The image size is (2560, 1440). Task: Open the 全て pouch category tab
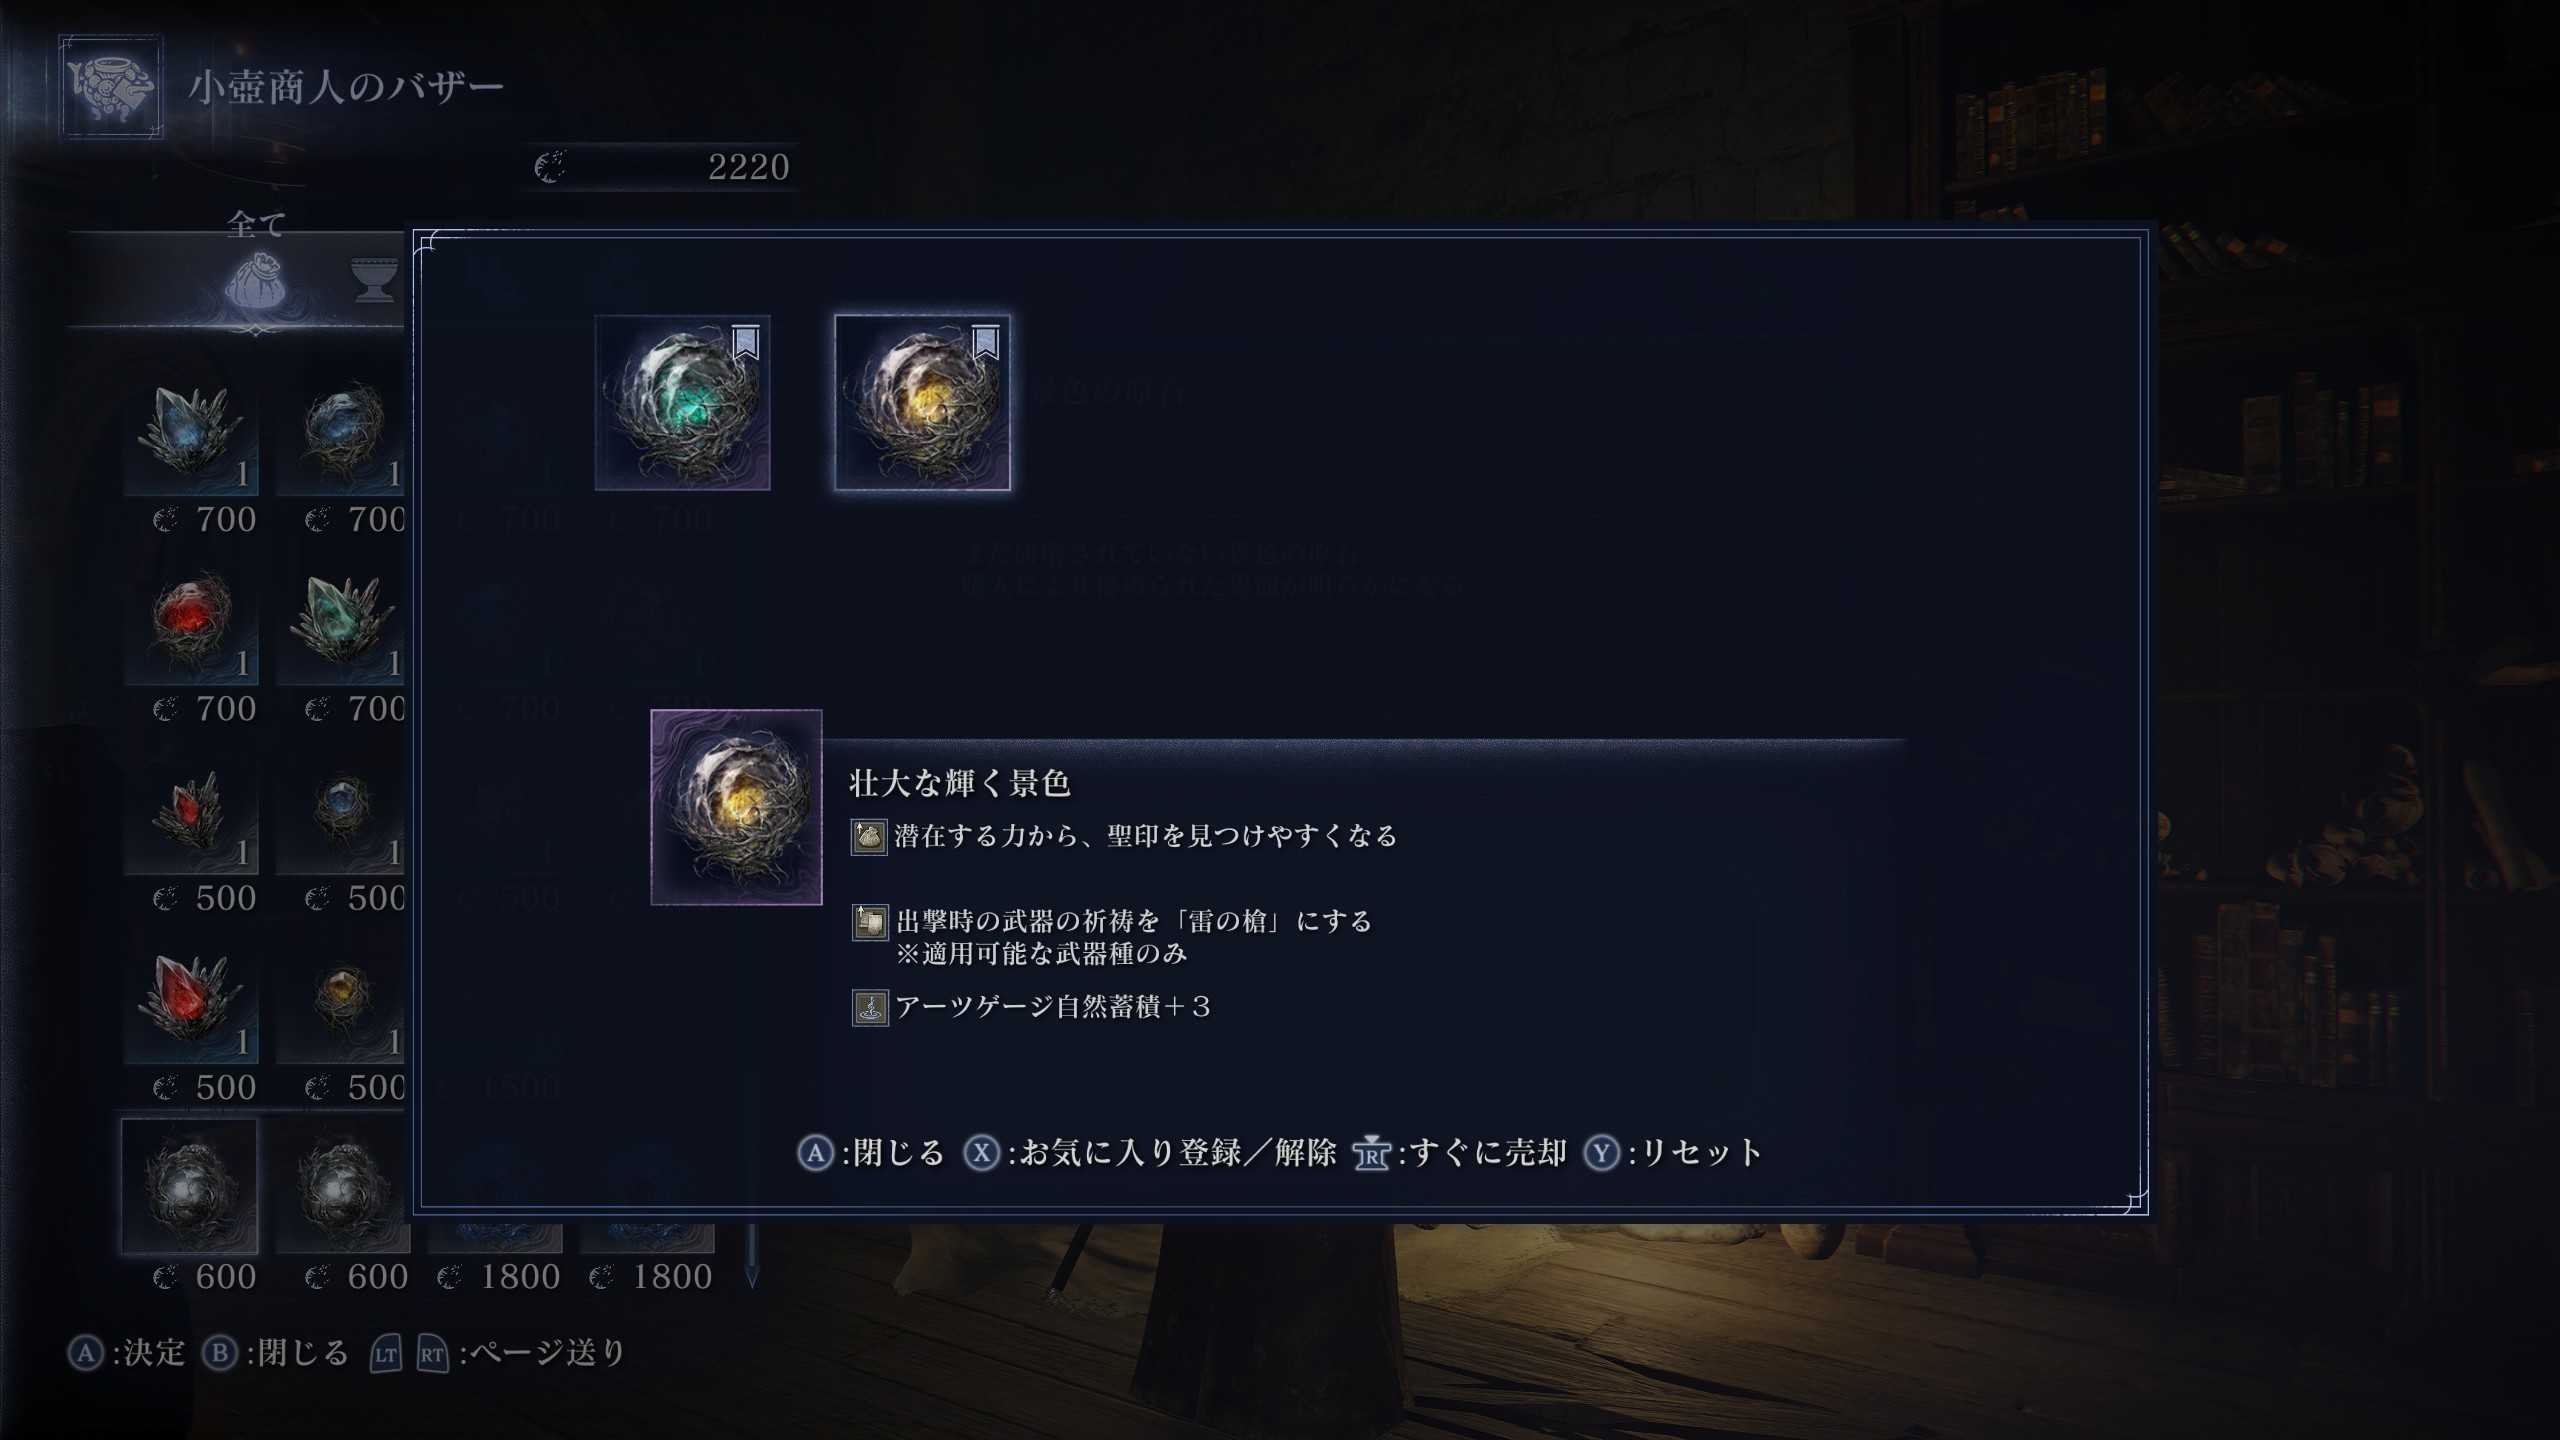256,280
